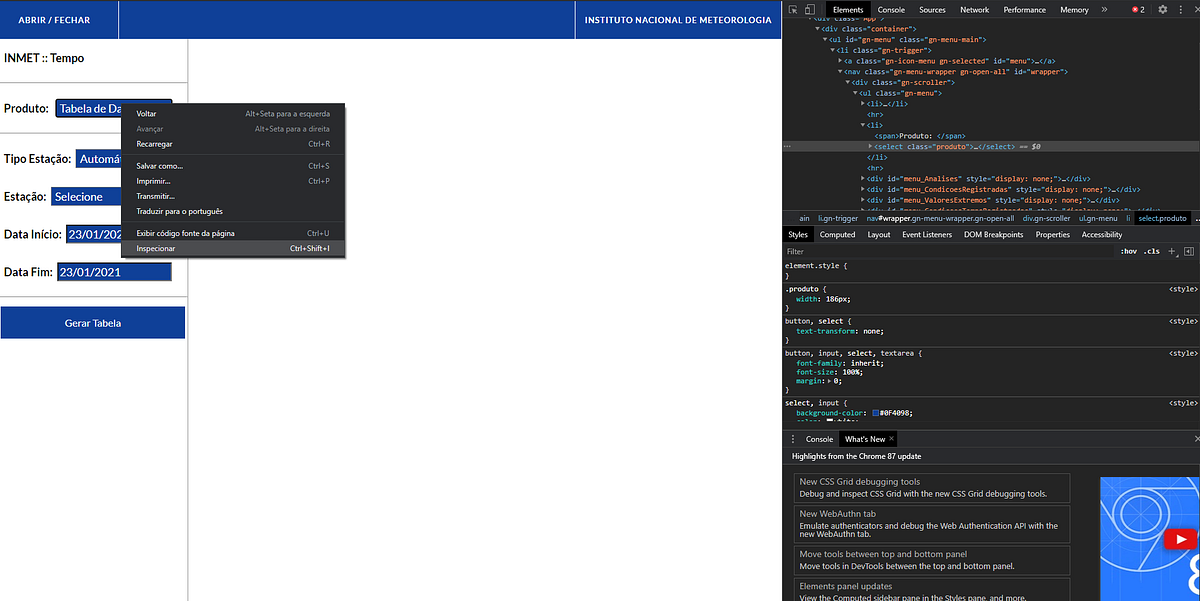Screen dimensions: 1200x601
Task: Select Inspecionar in the context menu
Action: pos(233,248)
